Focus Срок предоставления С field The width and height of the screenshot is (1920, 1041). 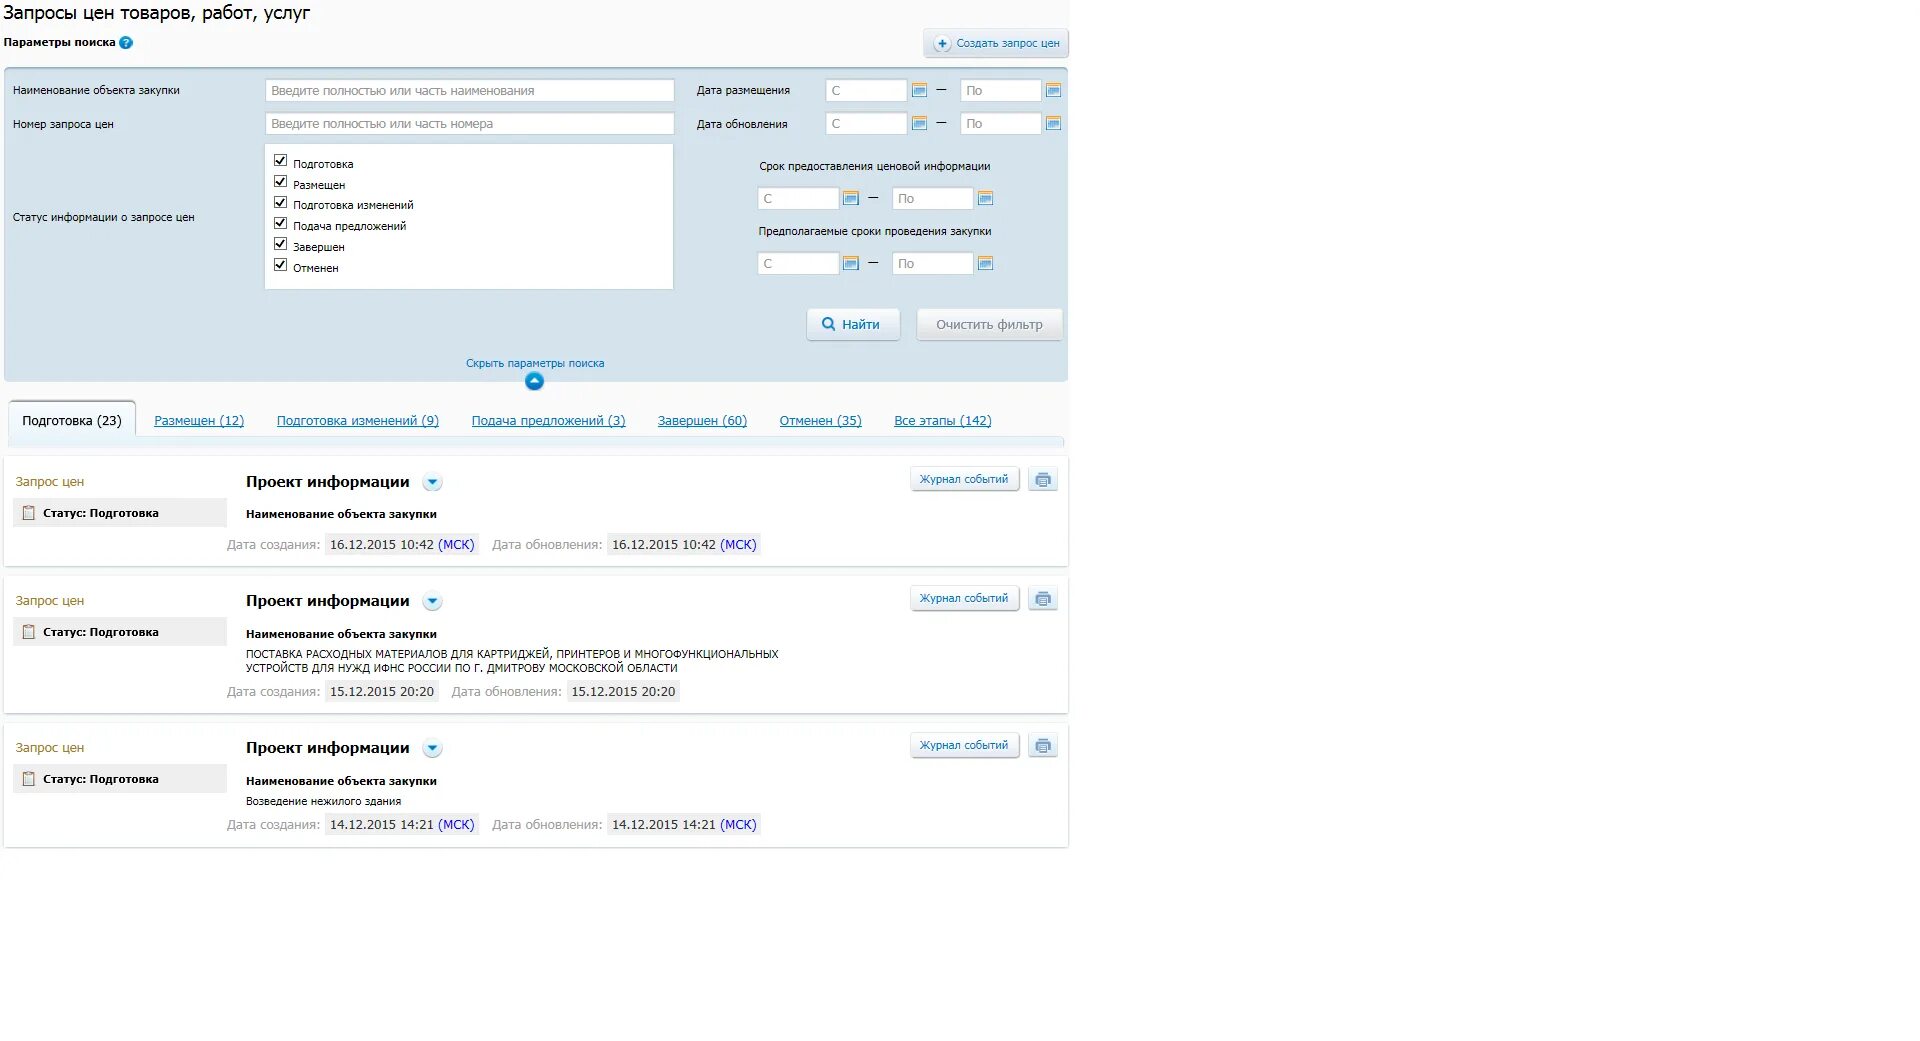pos(798,199)
